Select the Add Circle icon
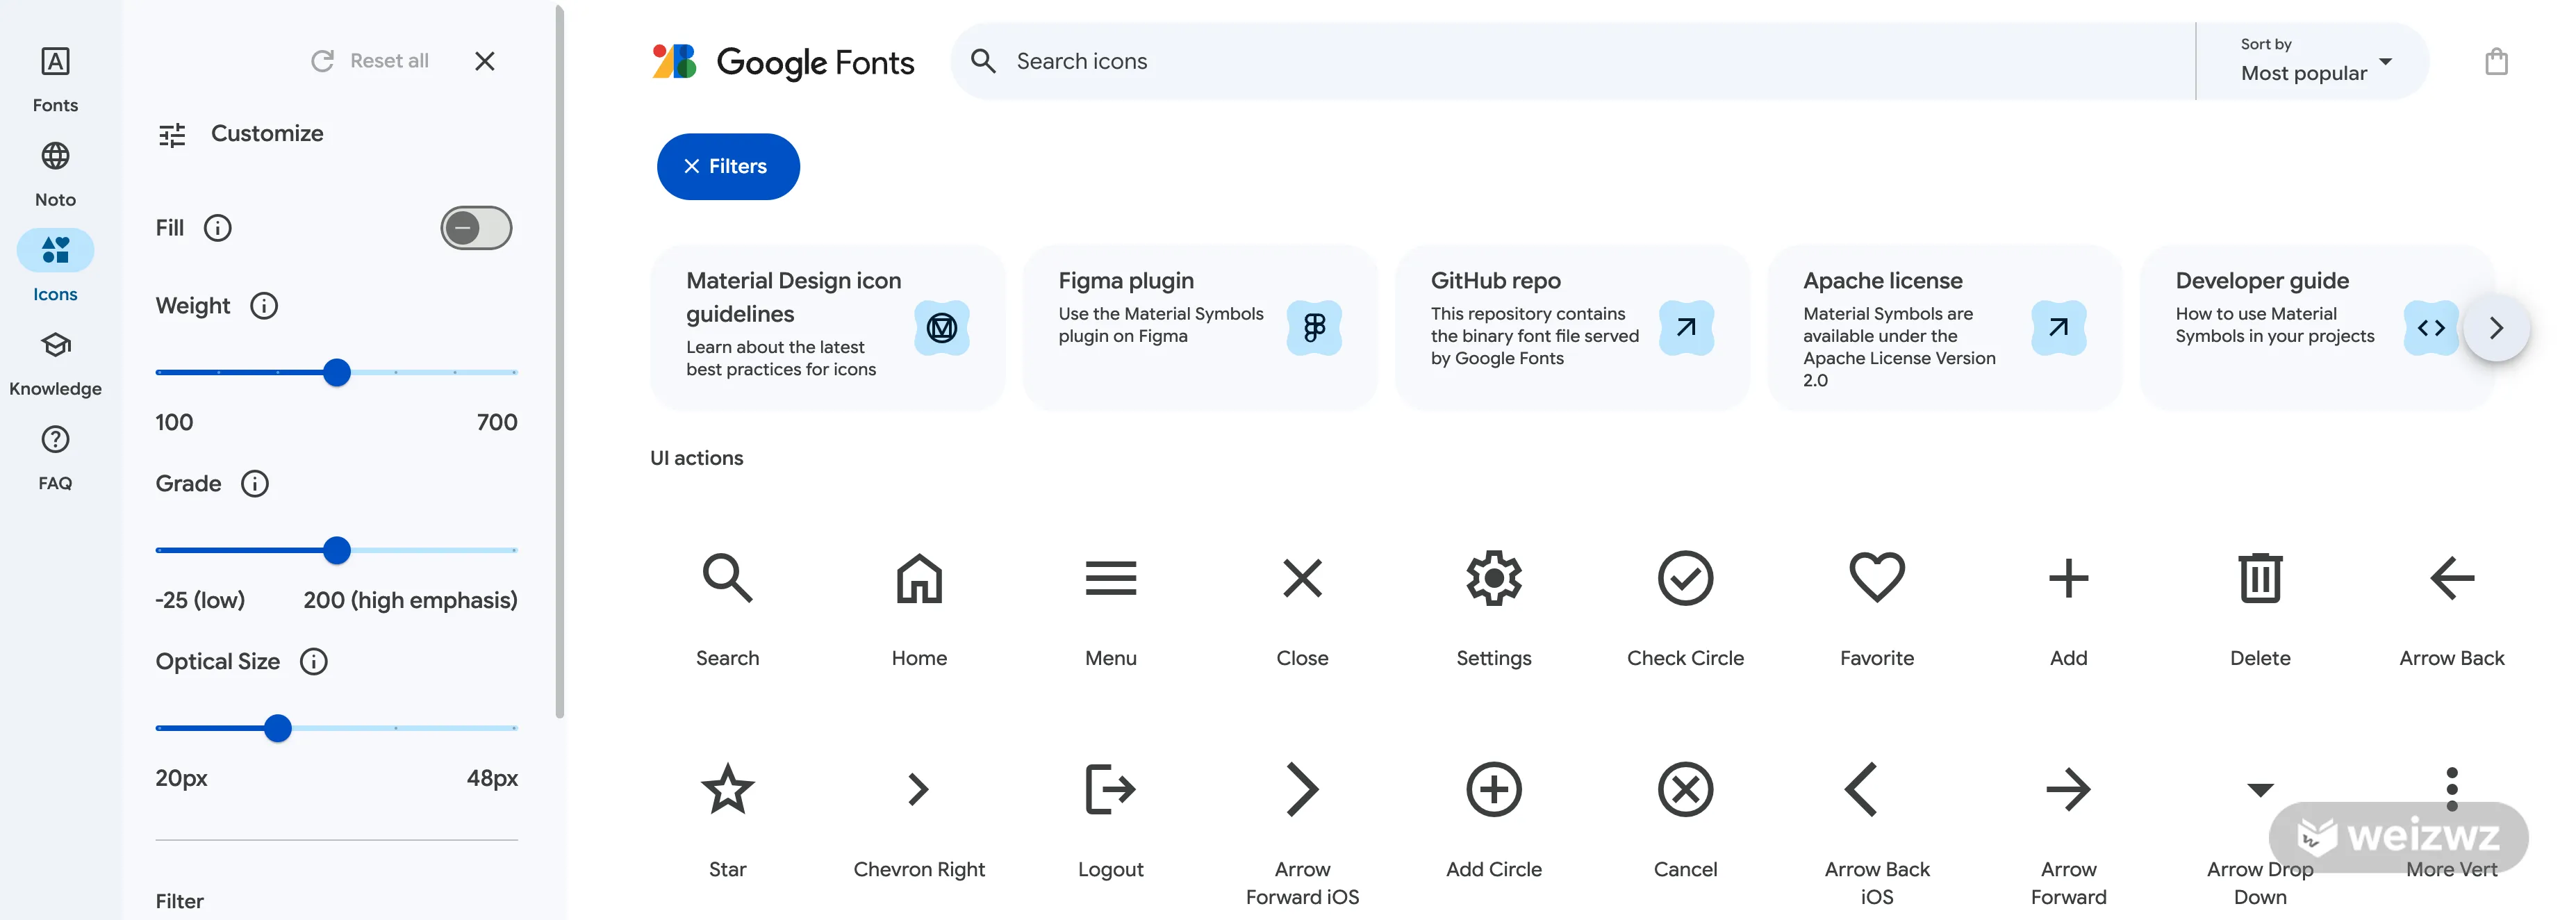Screen dimensions: 2576x920 coord(1494,789)
